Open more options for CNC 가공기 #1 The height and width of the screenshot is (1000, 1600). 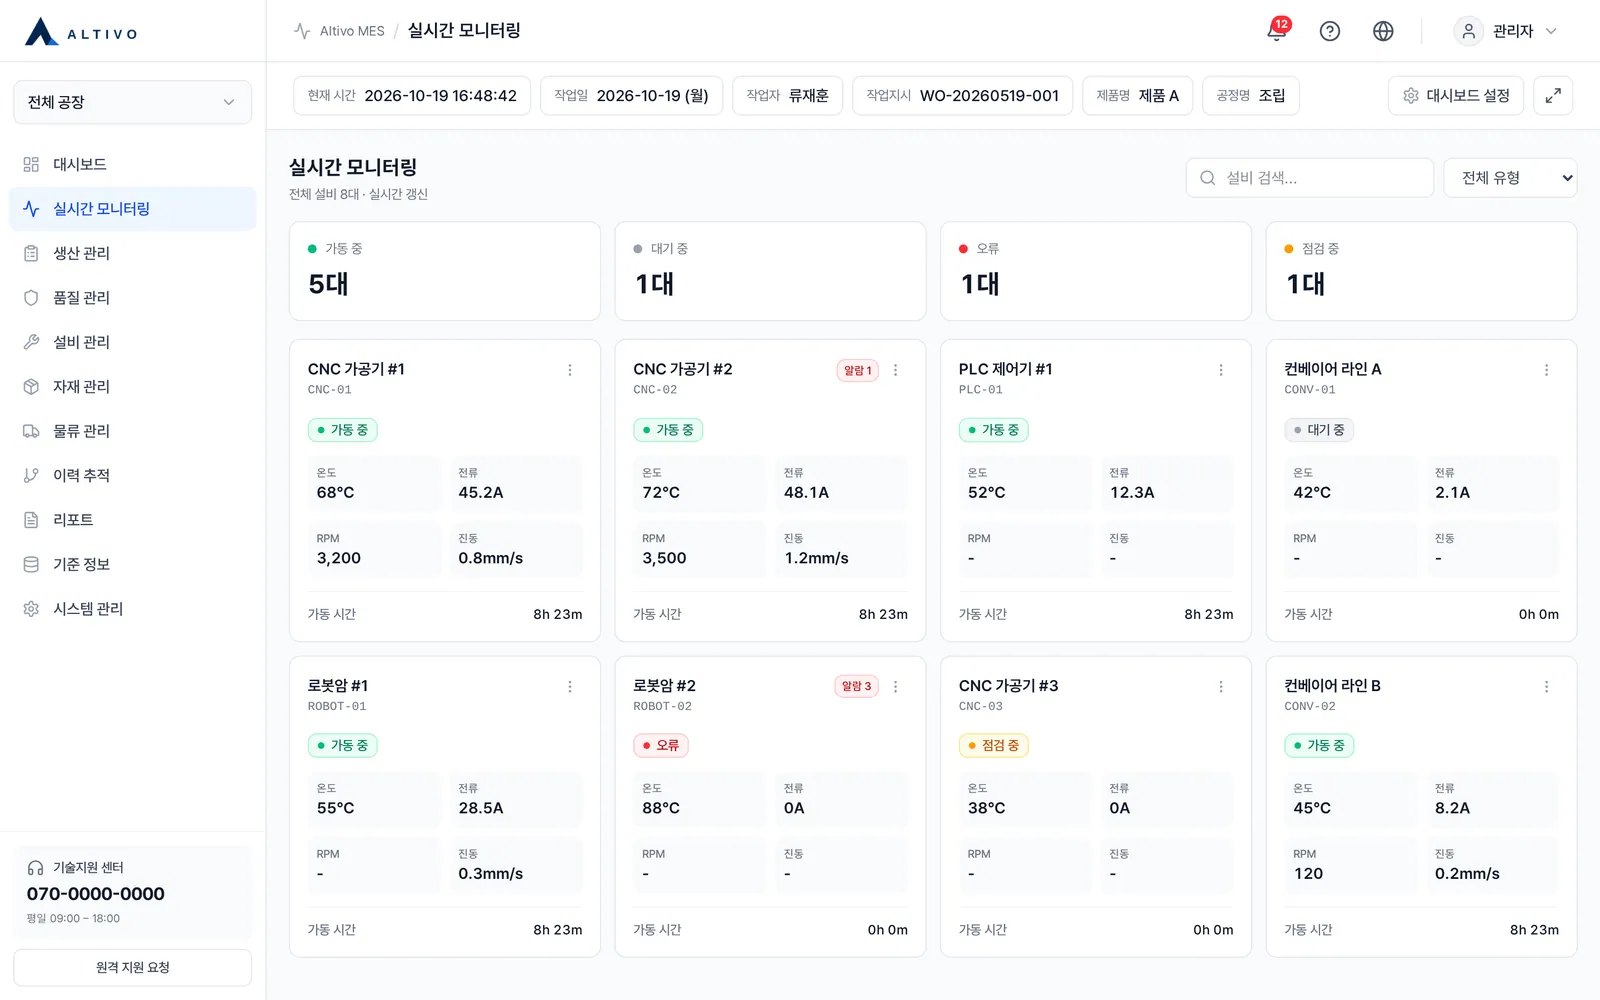(570, 370)
